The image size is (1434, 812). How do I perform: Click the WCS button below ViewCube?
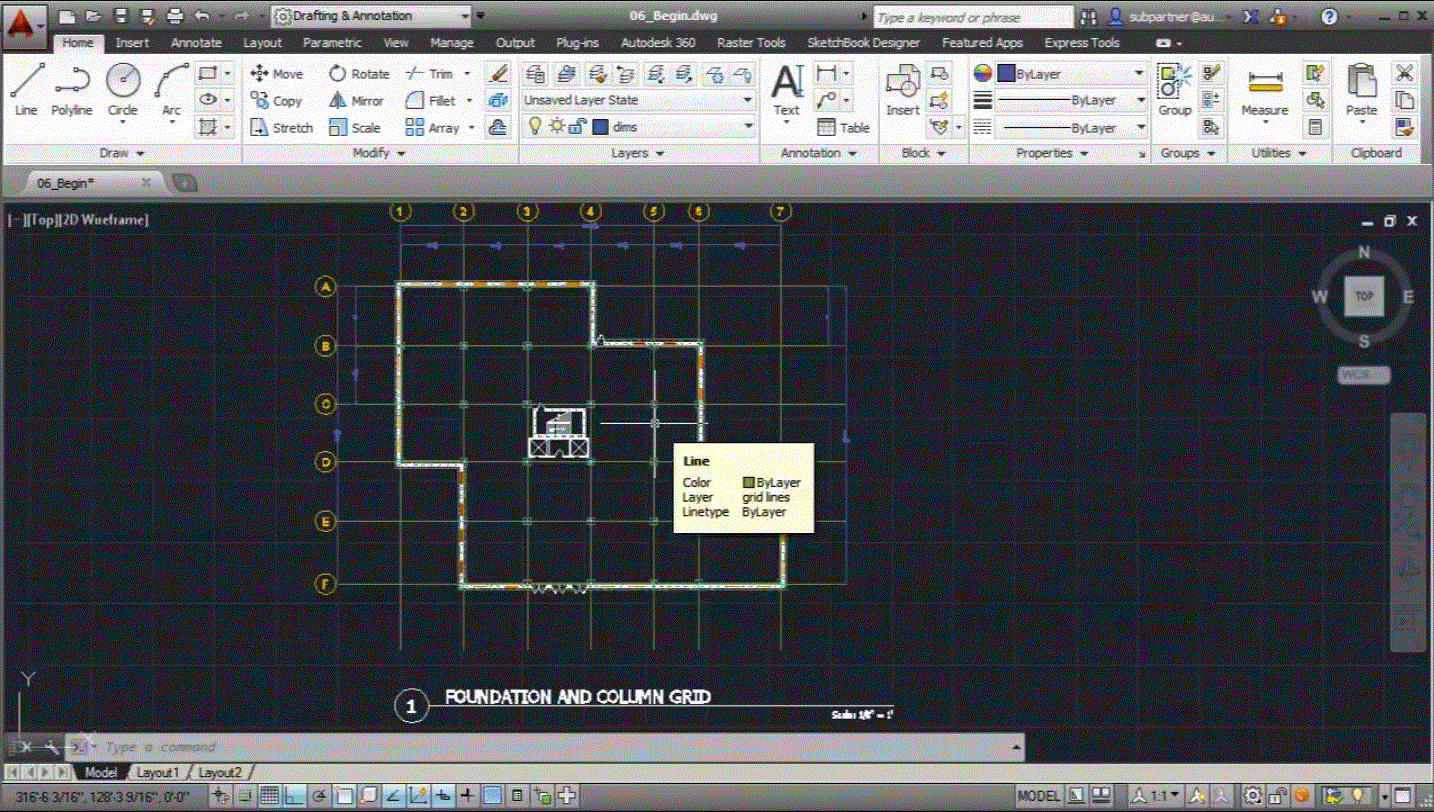[x=1363, y=376]
